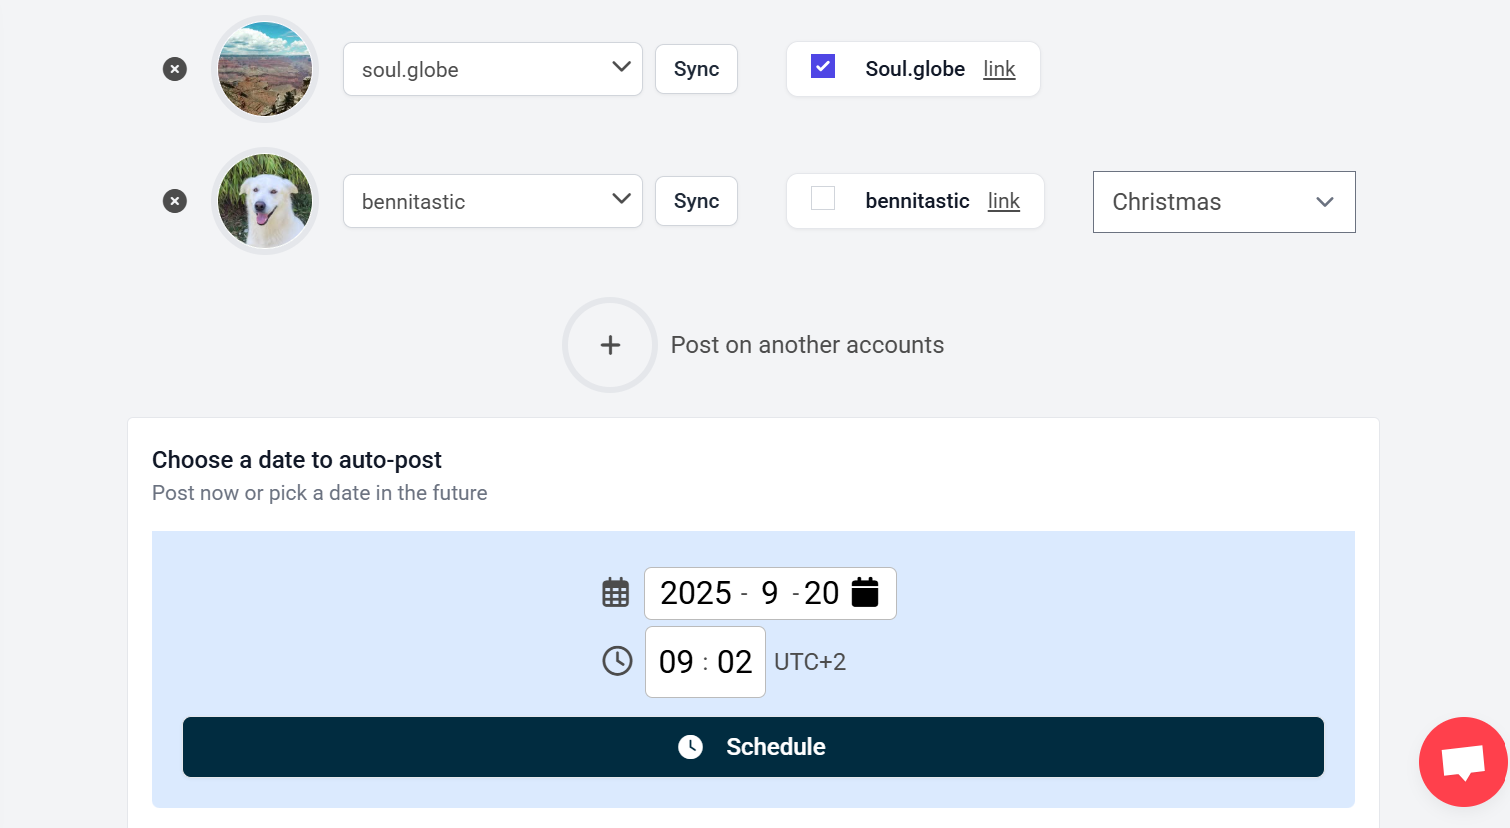The width and height of the screenshot is (1510, 828).
Task: Click the clock icon beside time
Action: pos(617,661)
